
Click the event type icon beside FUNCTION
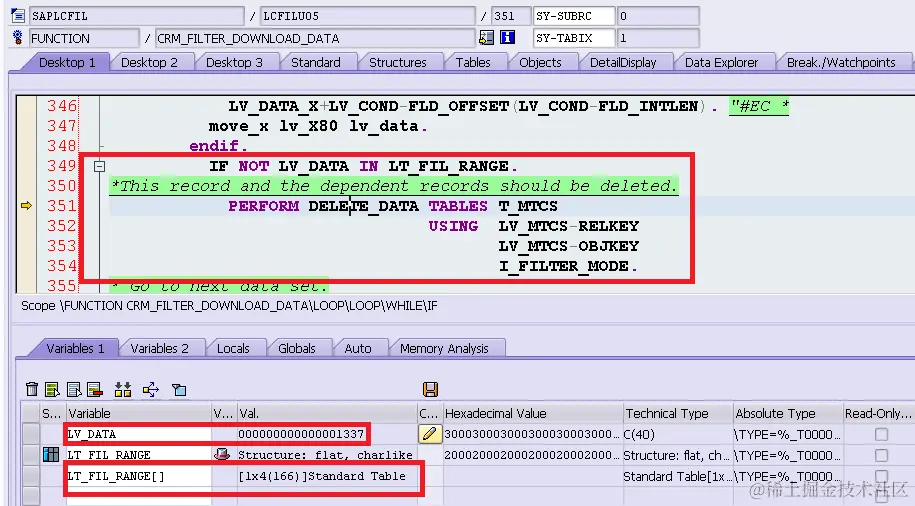pyautogui.click(x=18, y=38)
